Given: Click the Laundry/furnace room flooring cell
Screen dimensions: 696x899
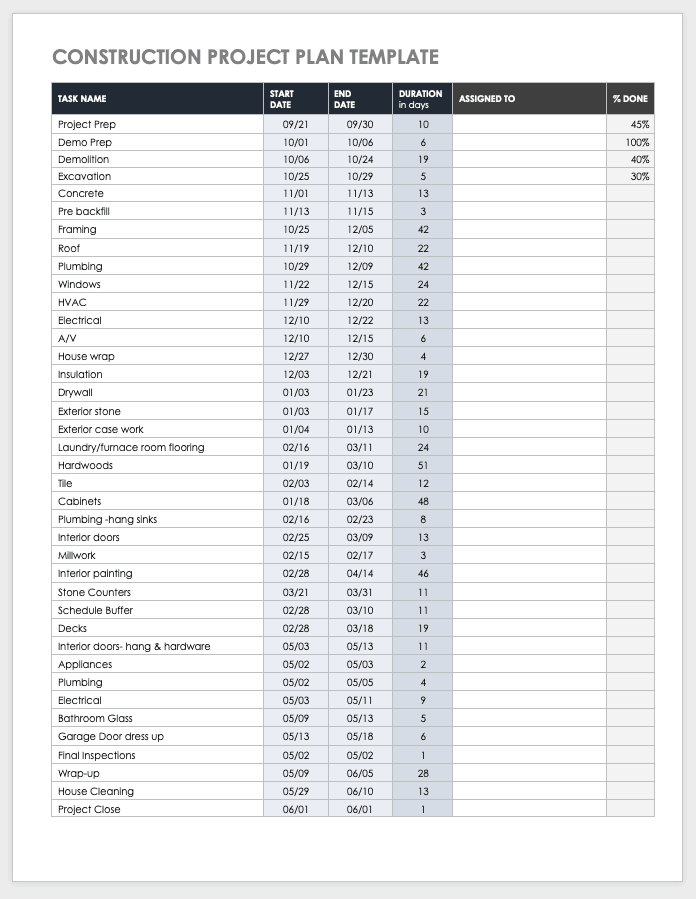Looking at the screenshot, I should coord(131,447).
